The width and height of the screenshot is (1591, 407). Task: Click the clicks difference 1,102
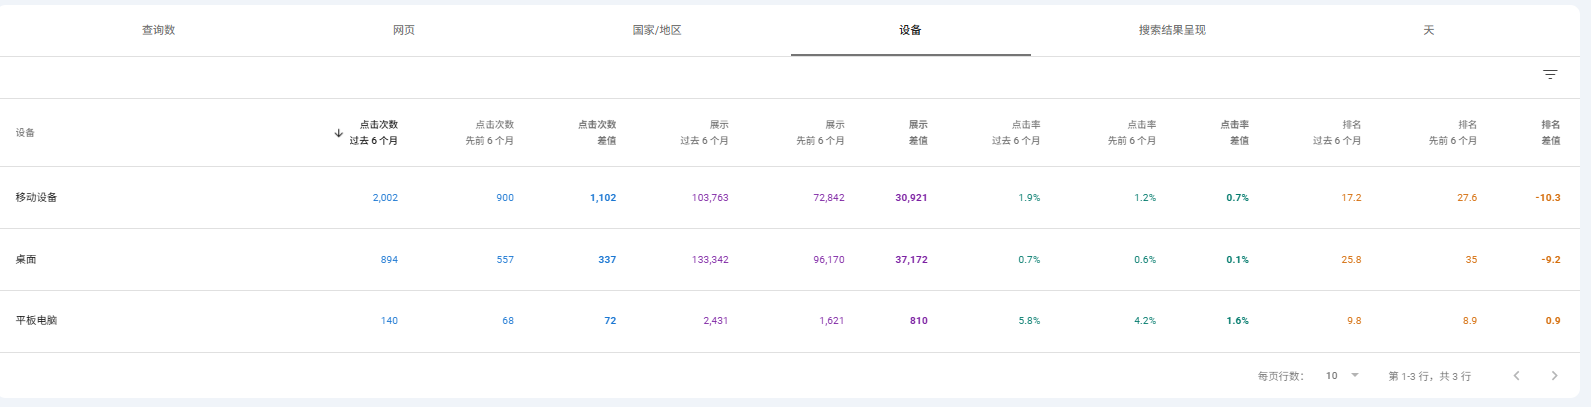pyautogui.click(x=603, y=198)
